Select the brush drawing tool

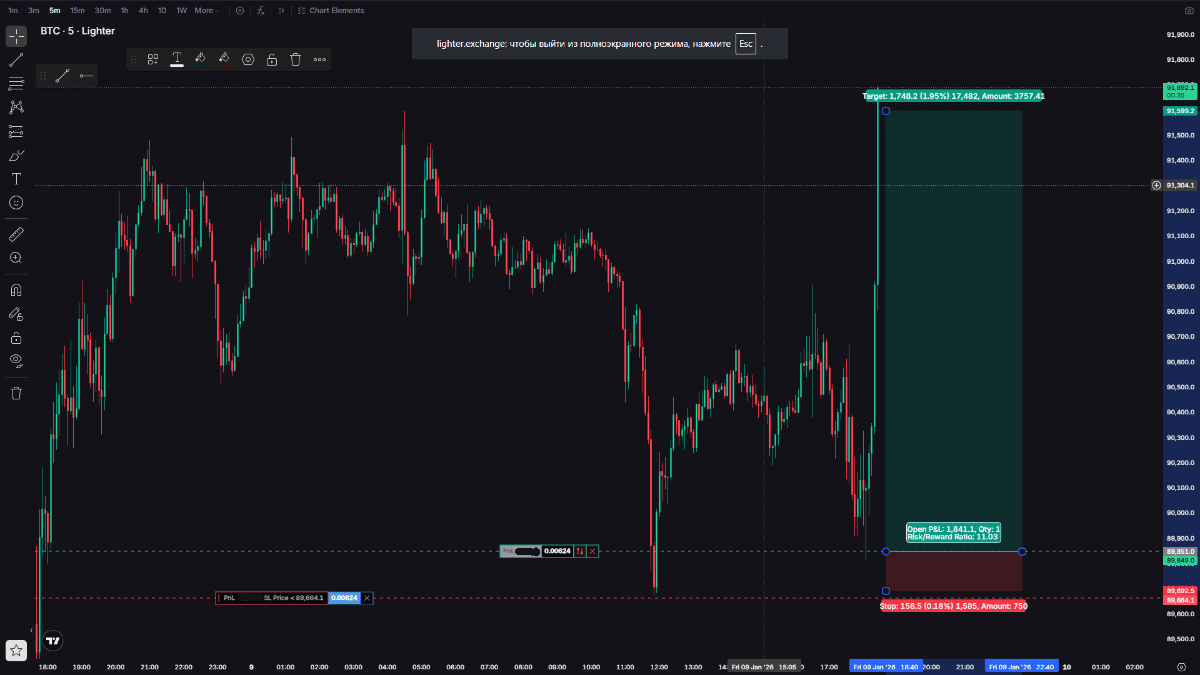[16, 155]
